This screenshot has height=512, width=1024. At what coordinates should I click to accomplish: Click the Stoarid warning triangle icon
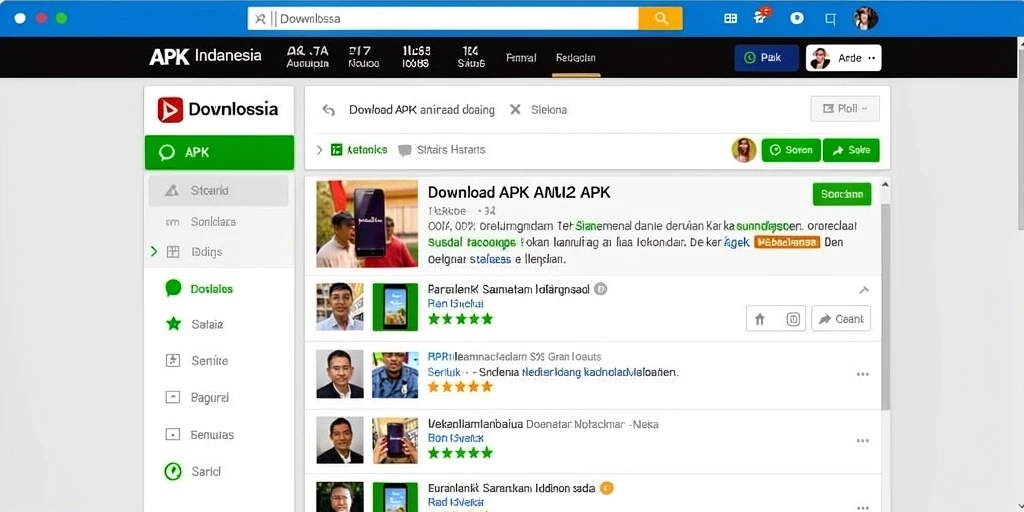point(172,191)
